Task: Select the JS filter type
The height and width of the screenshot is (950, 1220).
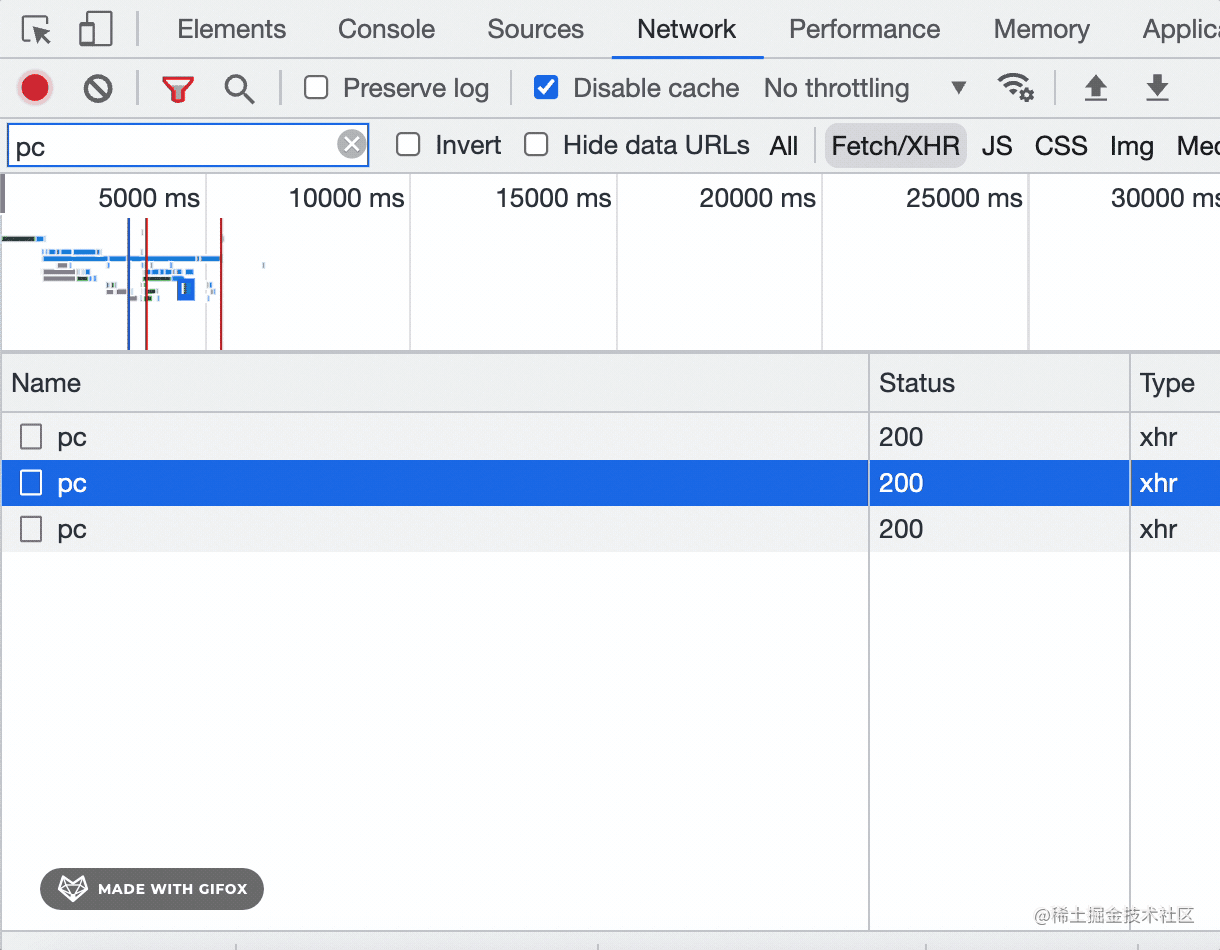Action: (x=996, y=146)
